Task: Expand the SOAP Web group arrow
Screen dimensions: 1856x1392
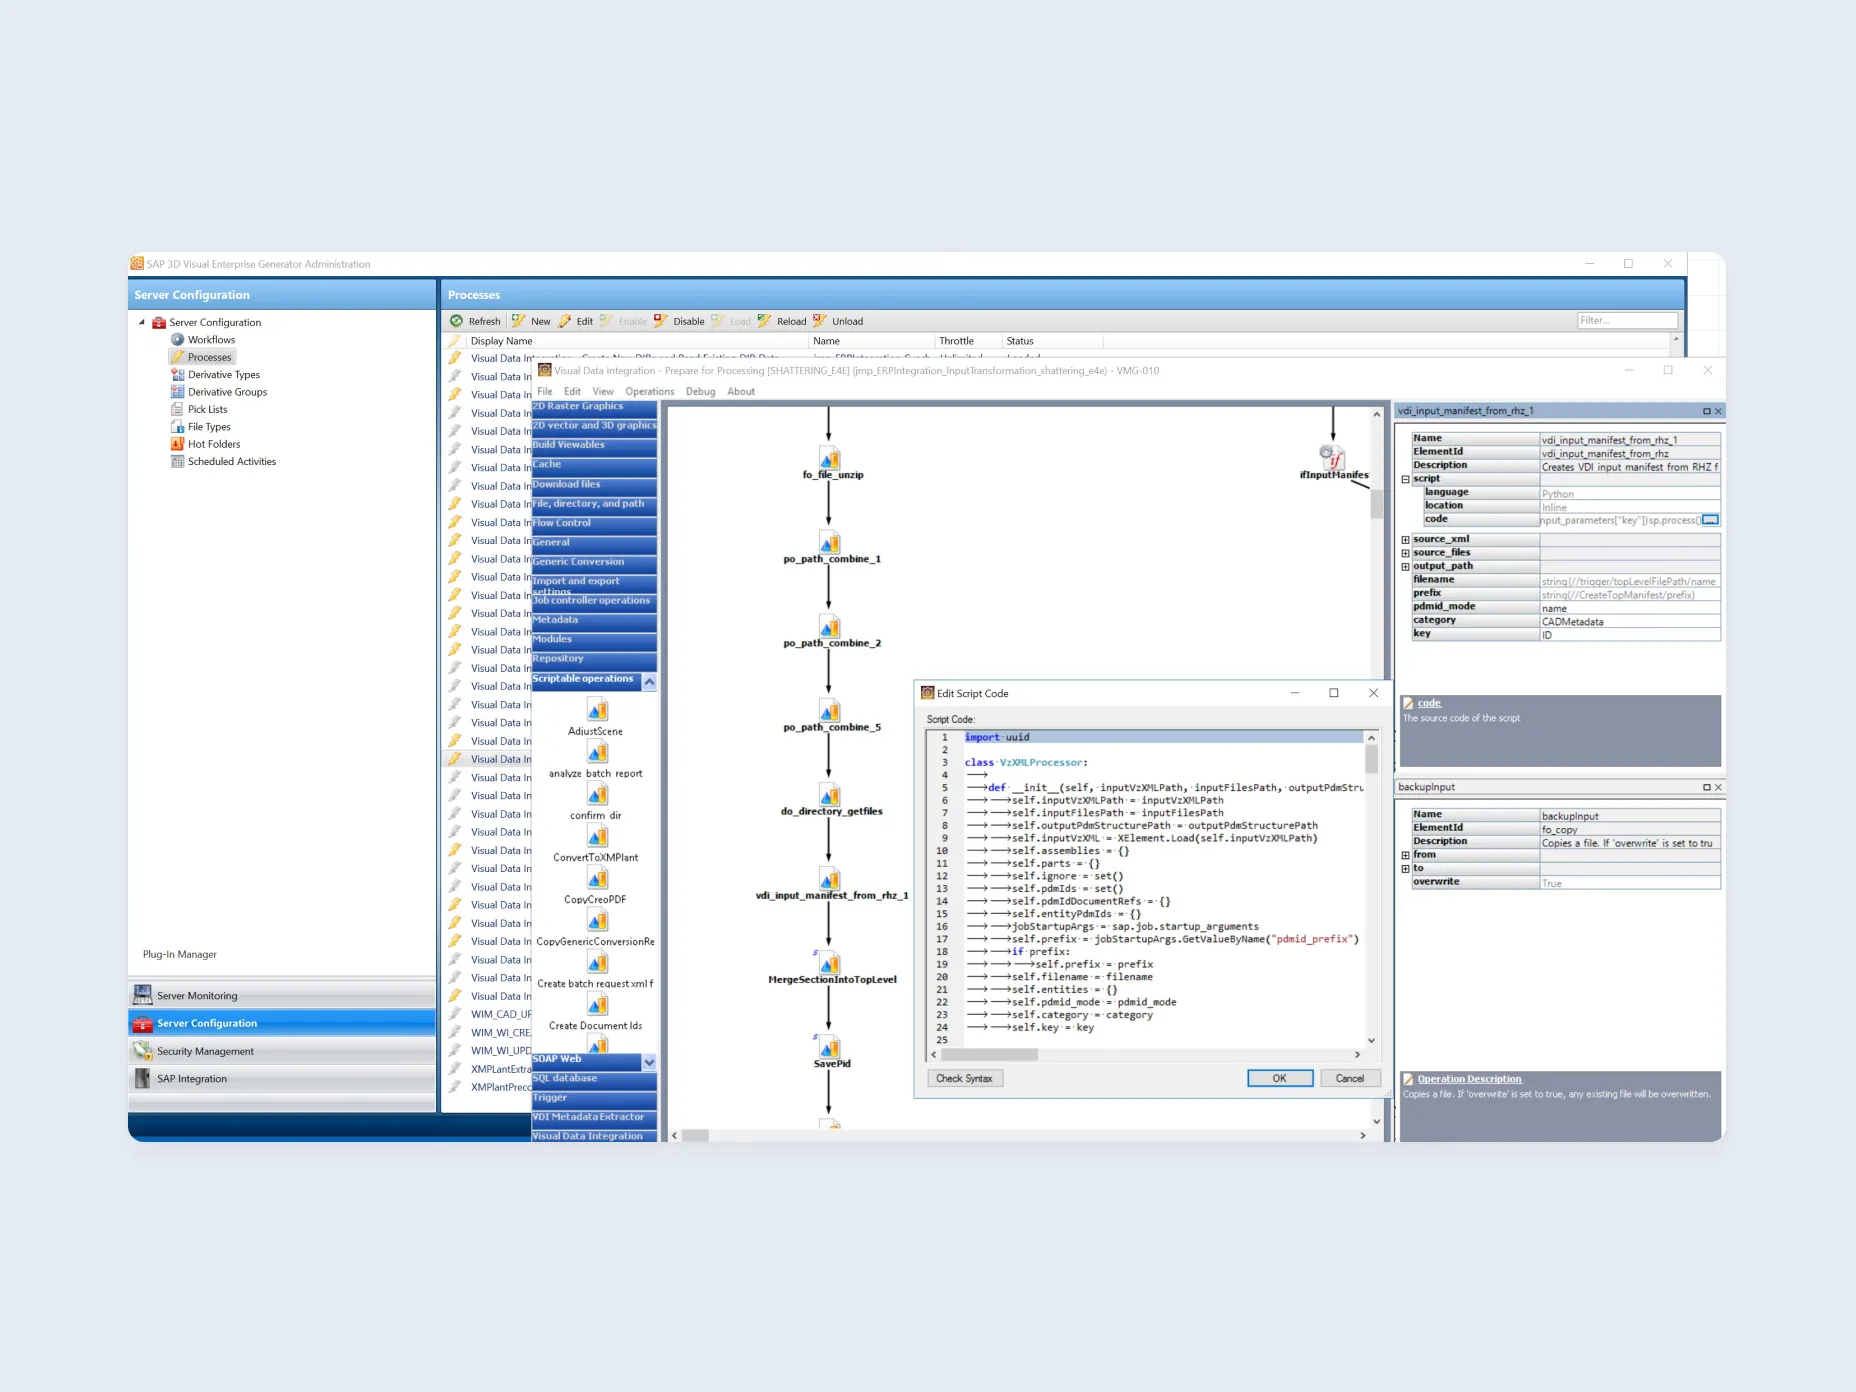Action: click(x=649, y=1062)
